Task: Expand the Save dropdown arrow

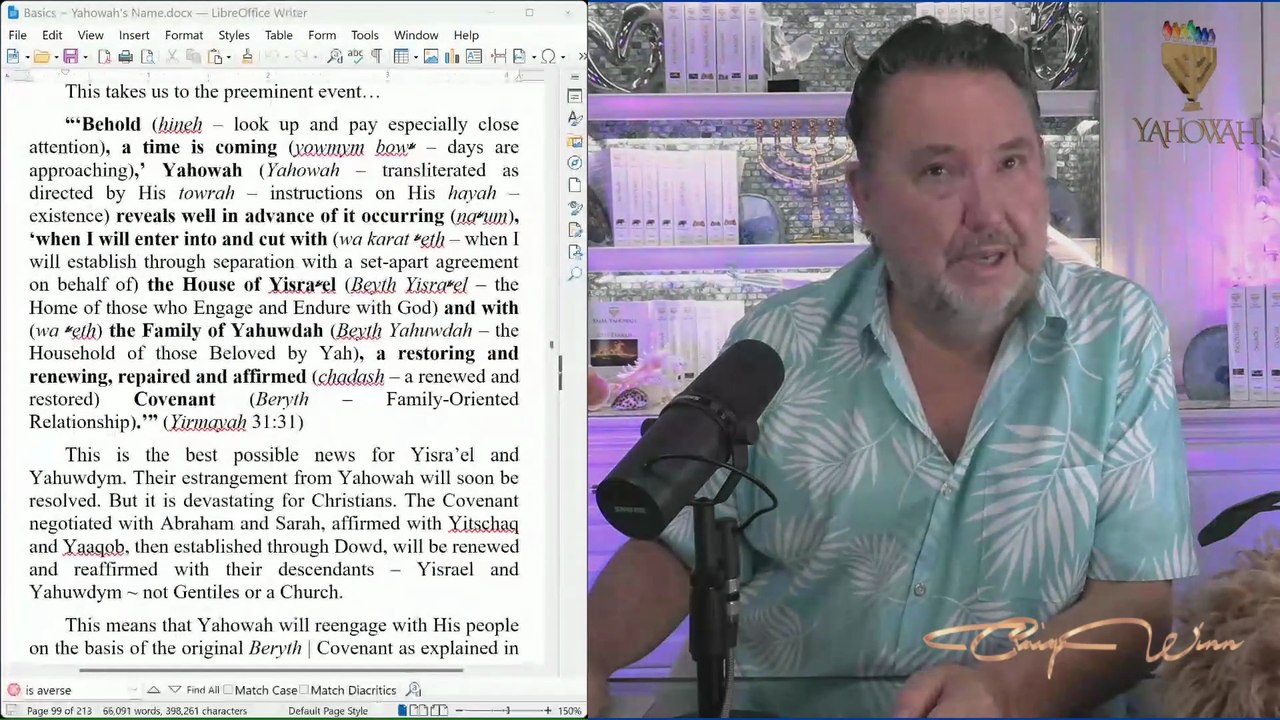Action: [84, 57]
